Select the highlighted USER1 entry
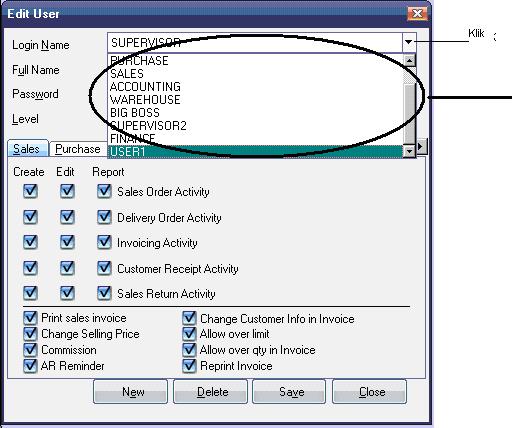The height and width of the screenshot is (428, 512). click(x=255, y=152)
